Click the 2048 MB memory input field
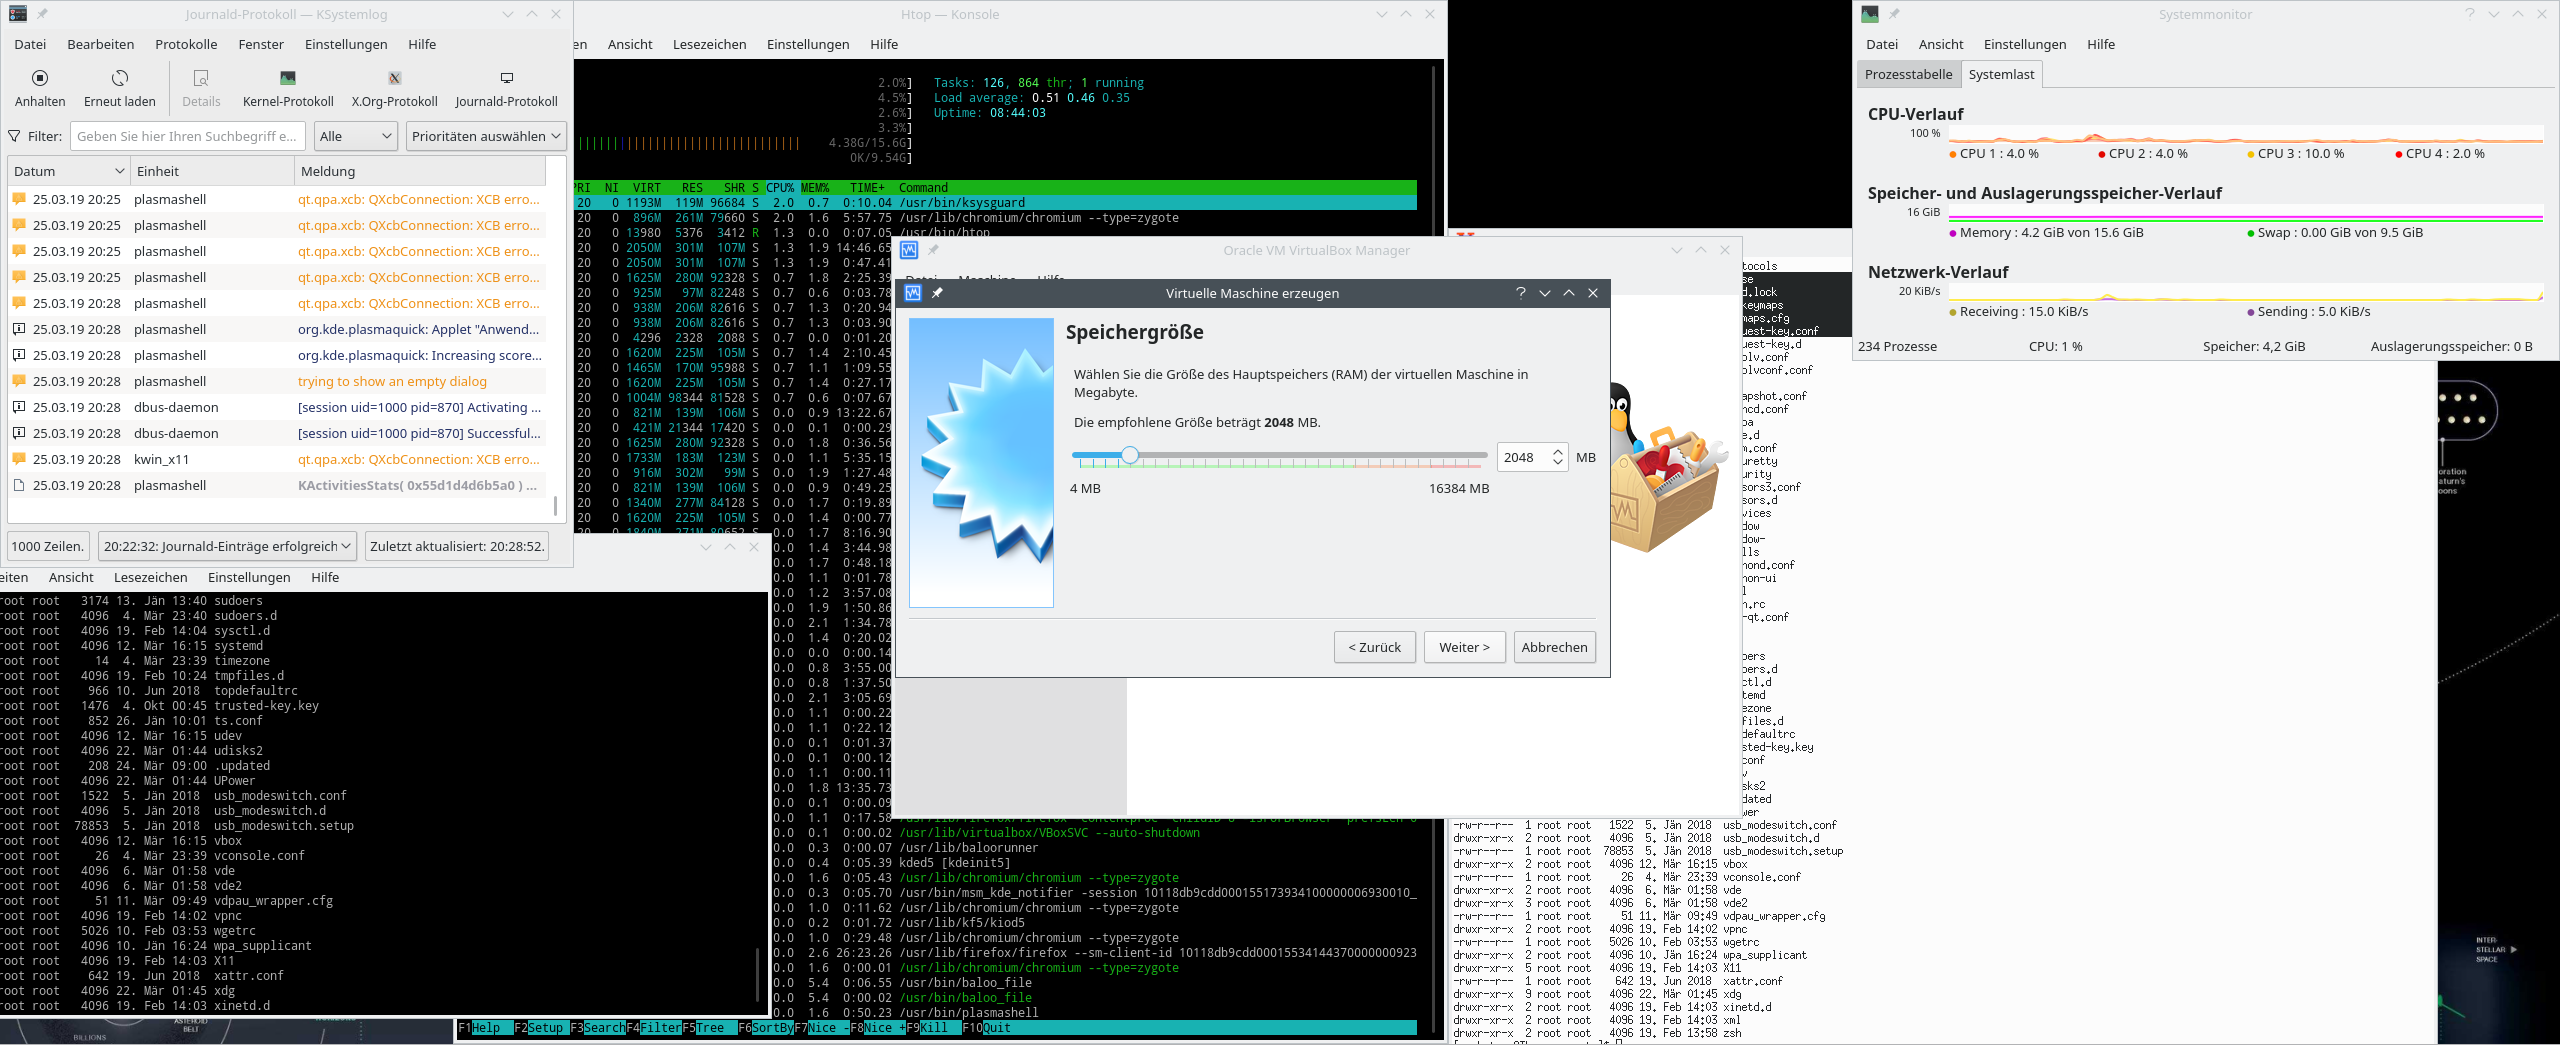 click(x=1523, y=457)
